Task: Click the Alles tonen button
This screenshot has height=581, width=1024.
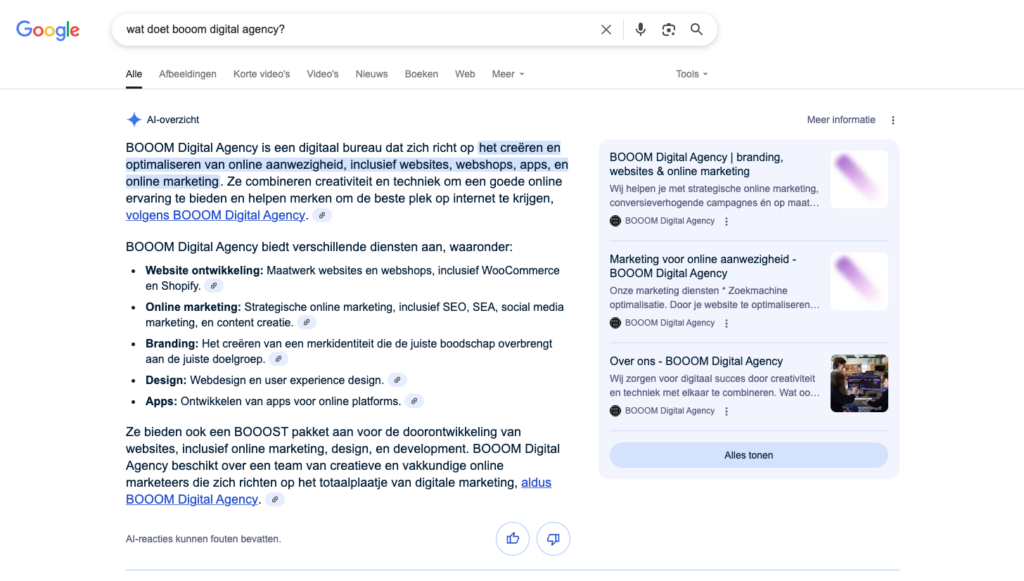Action: (748, 455)
